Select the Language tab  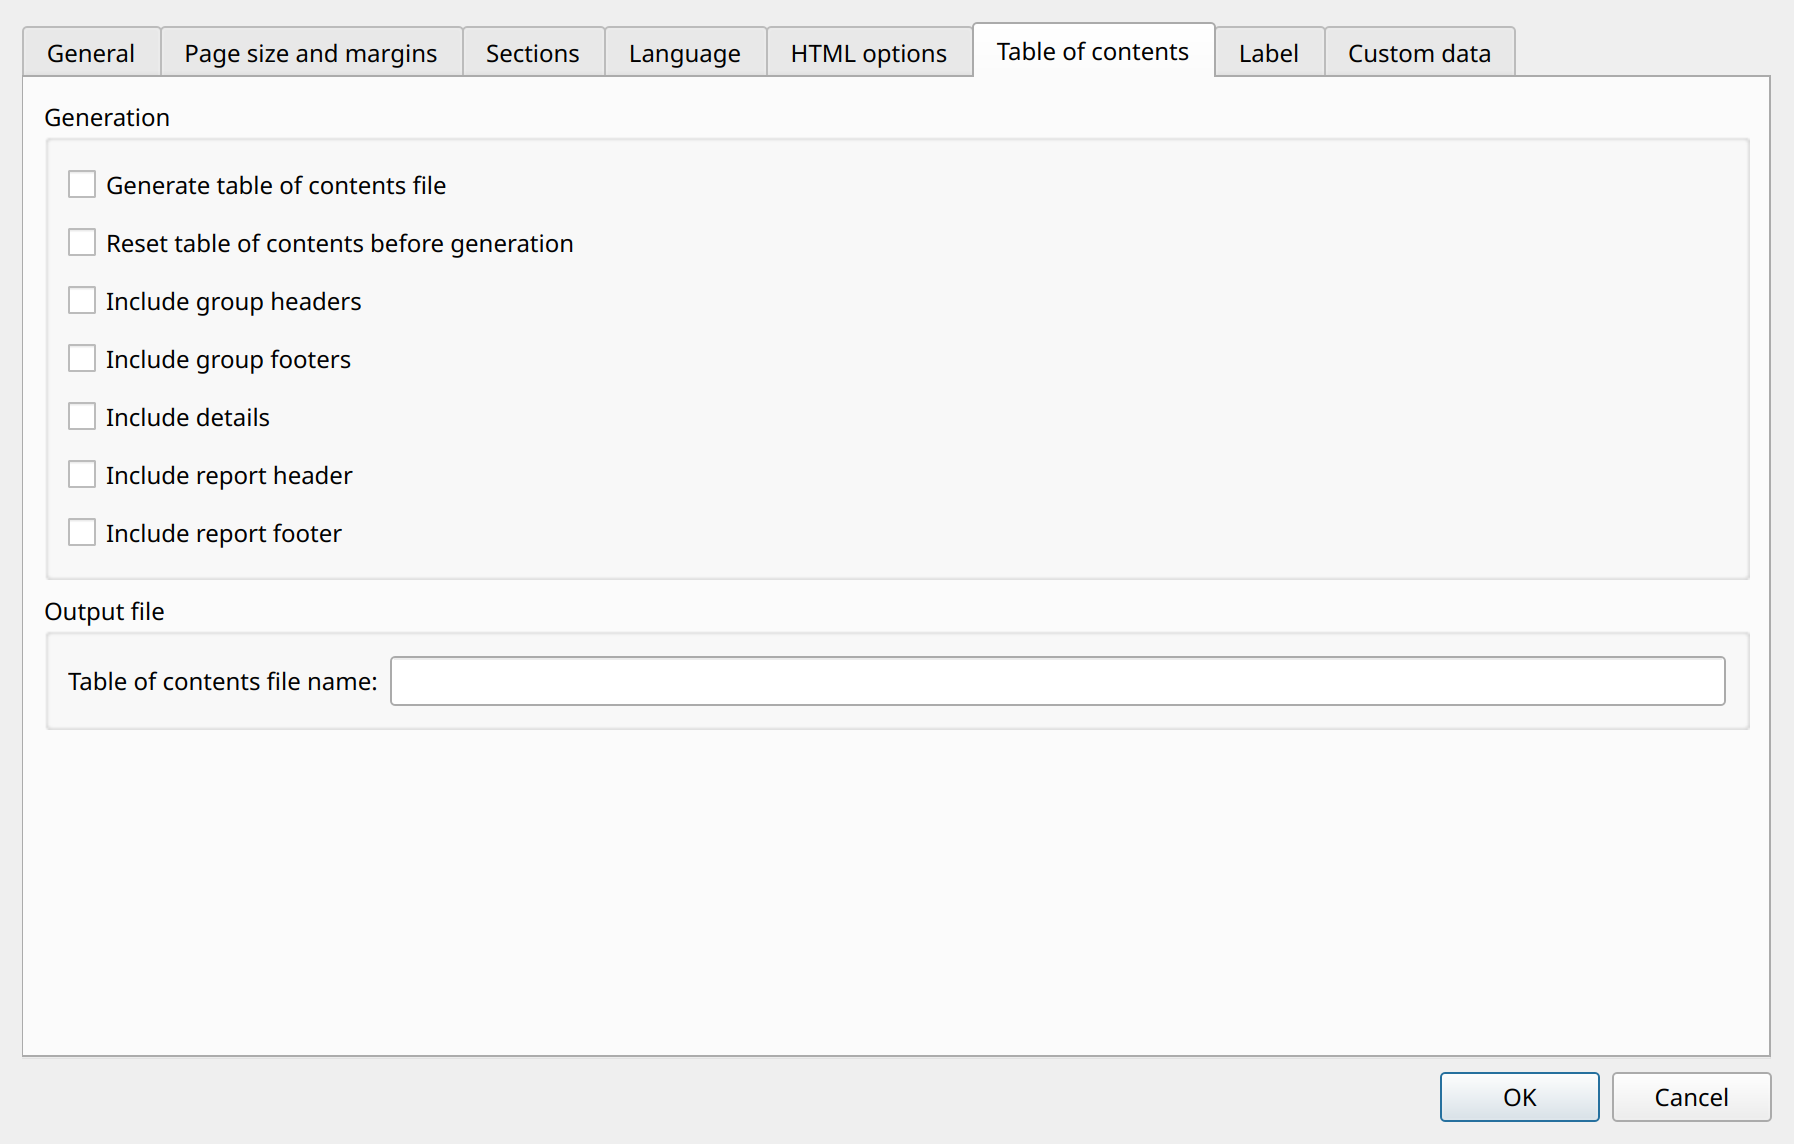[x=685, y=53]
